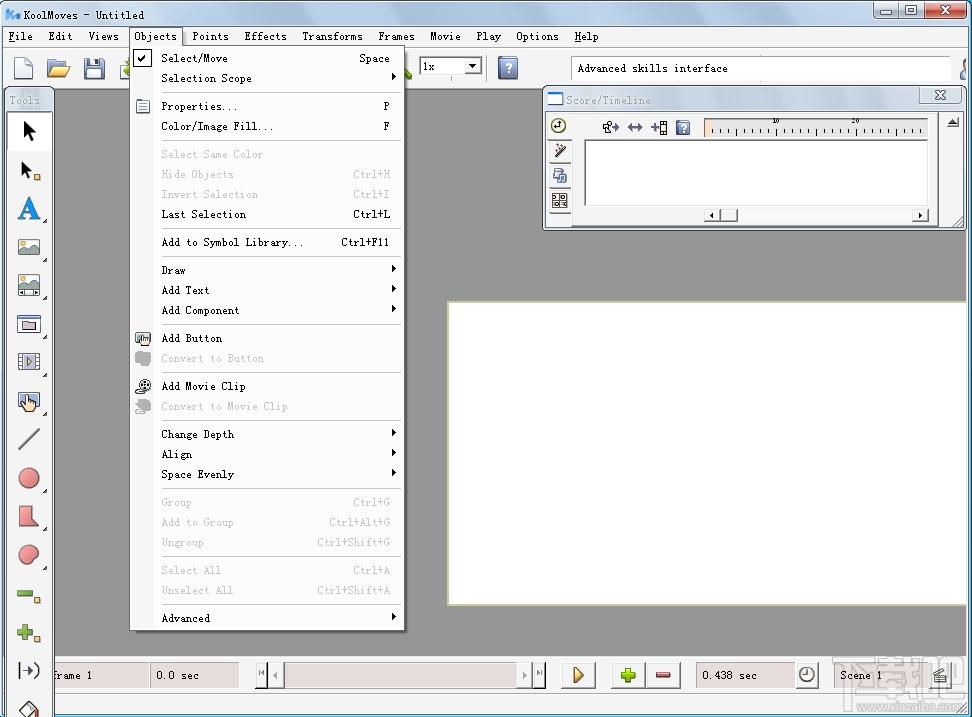972x717 pixels.
Task: Click Color/Image Fill menu entry
Action: tap(217, 126)
